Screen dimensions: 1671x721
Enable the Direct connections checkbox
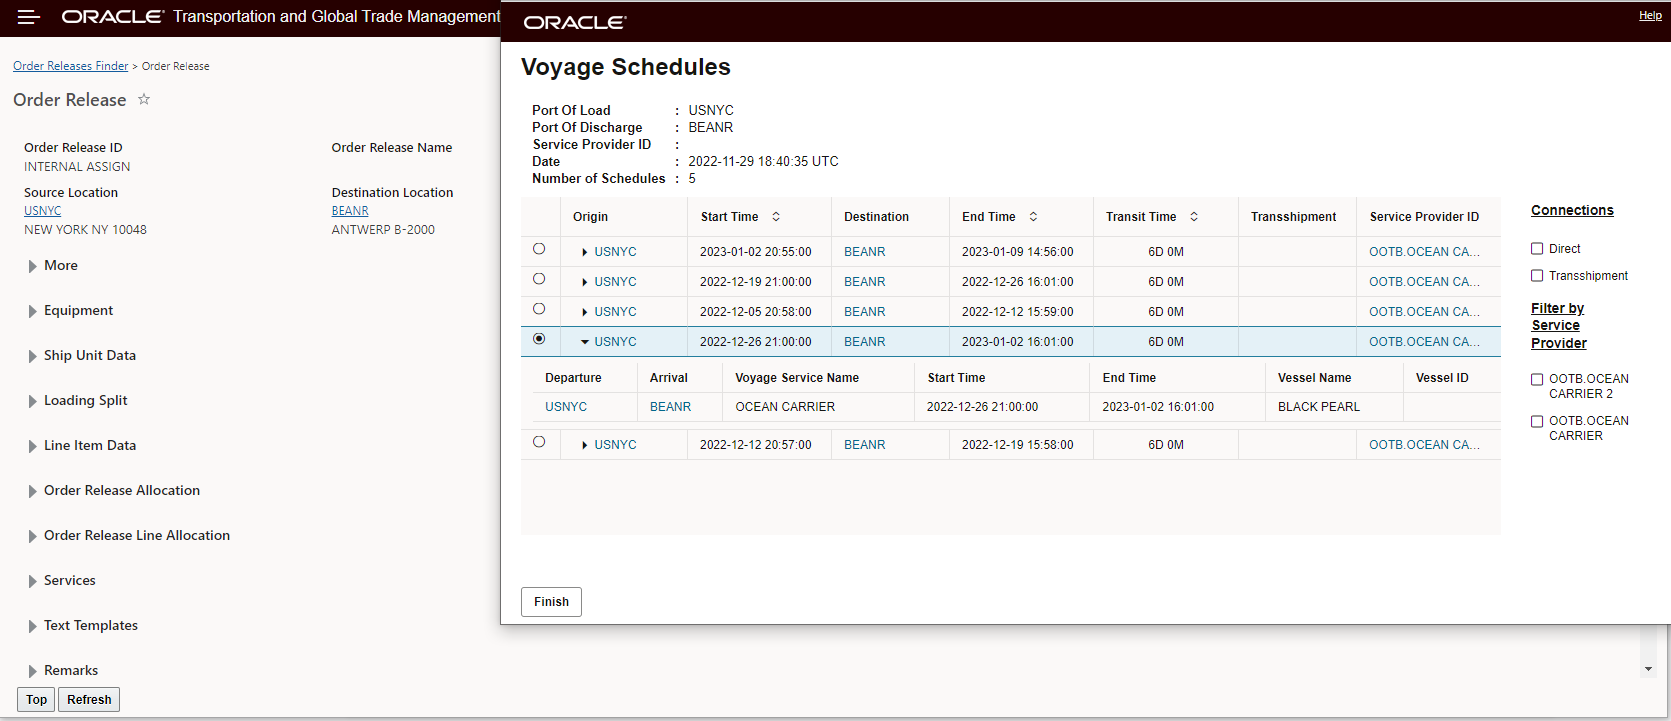[x=1537, y=249]
